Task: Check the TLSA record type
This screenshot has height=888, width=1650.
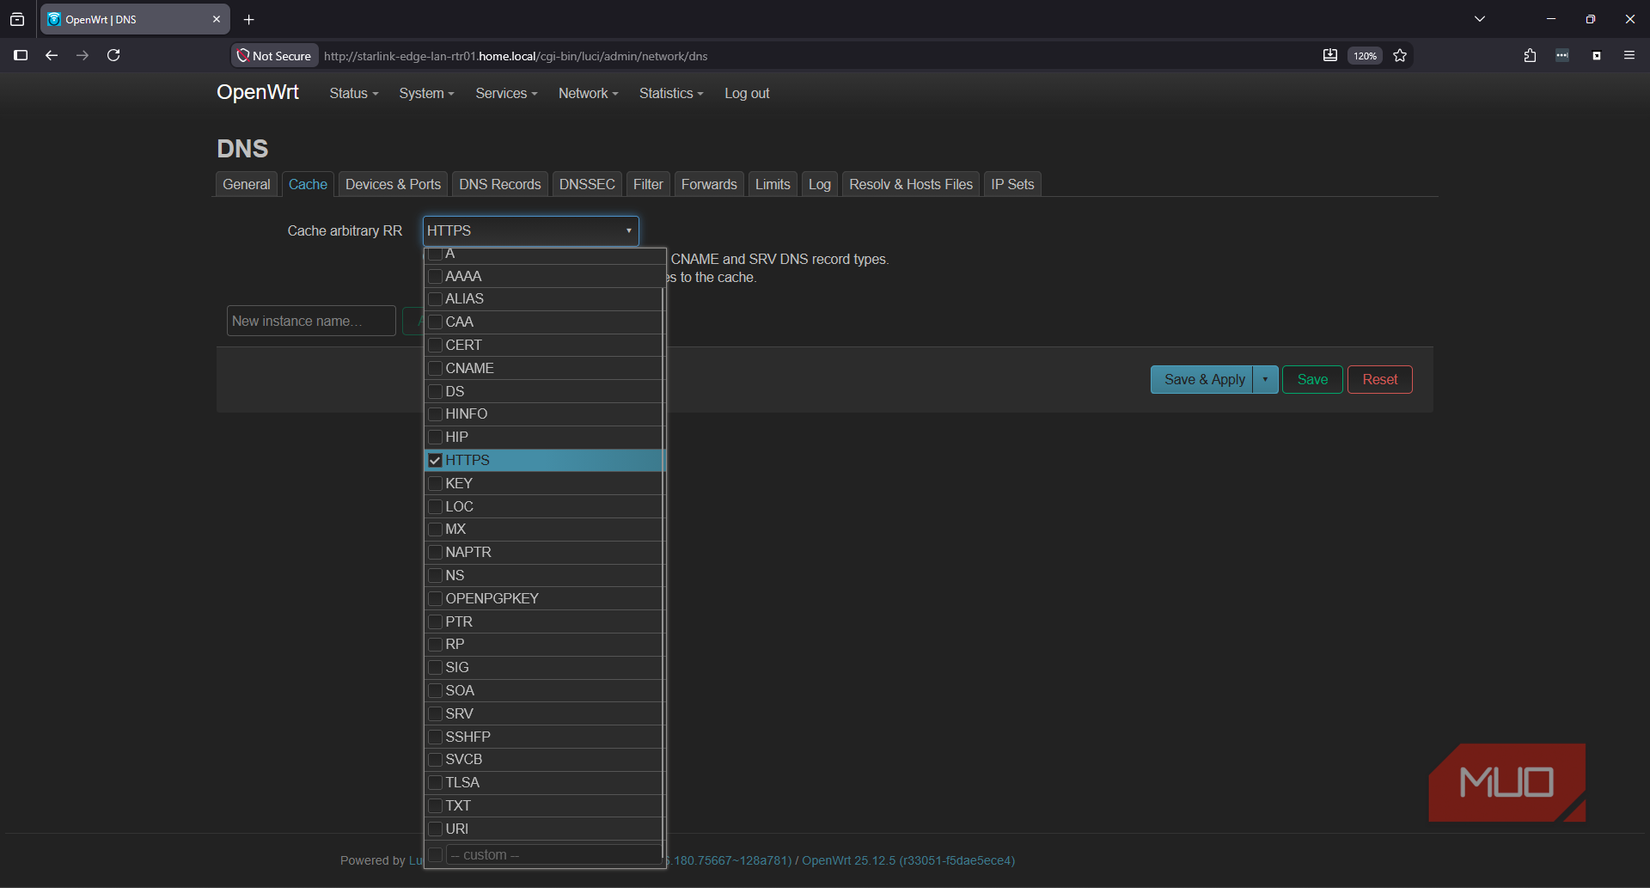Action: click(x=435, y=783)
